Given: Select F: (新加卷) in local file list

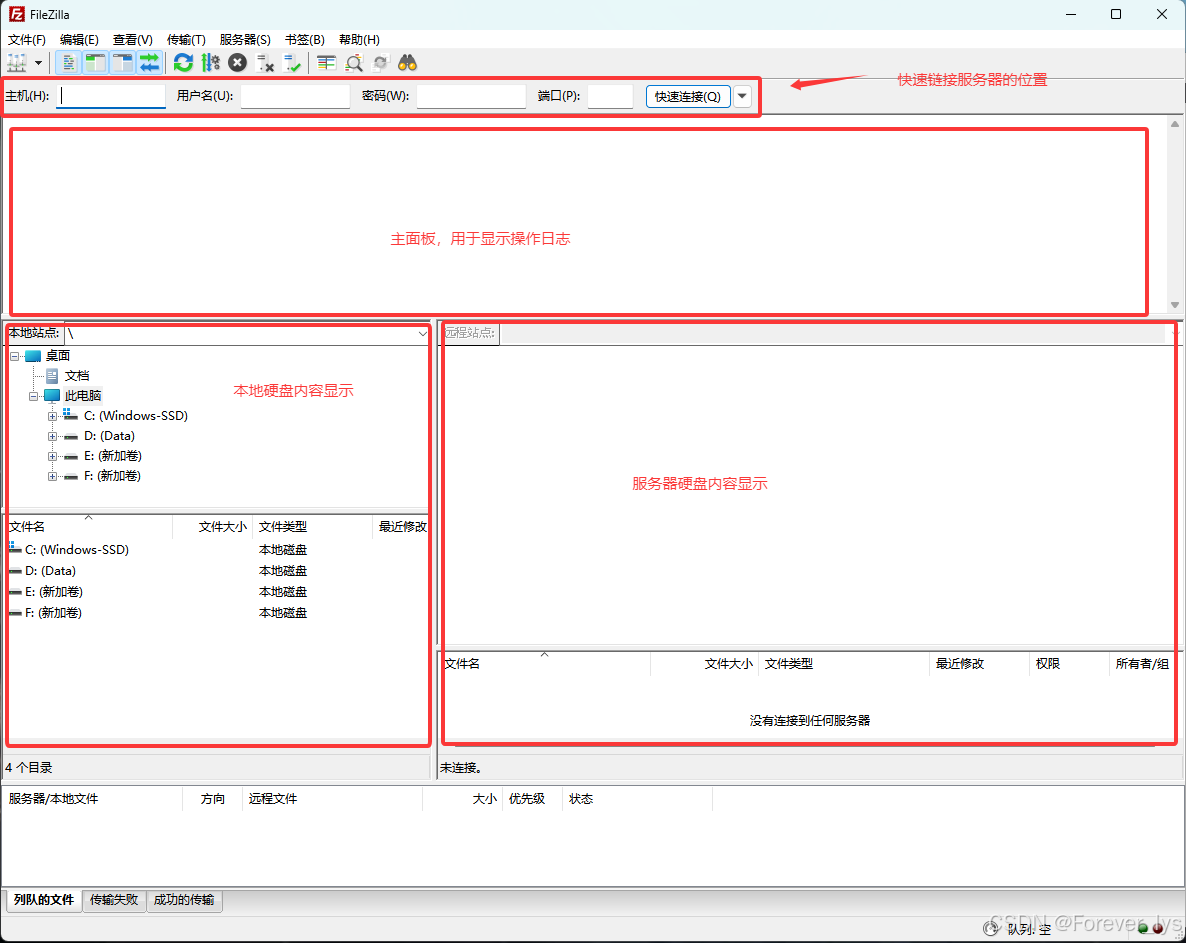Looking at the screenshot, I should pos(53,613).
